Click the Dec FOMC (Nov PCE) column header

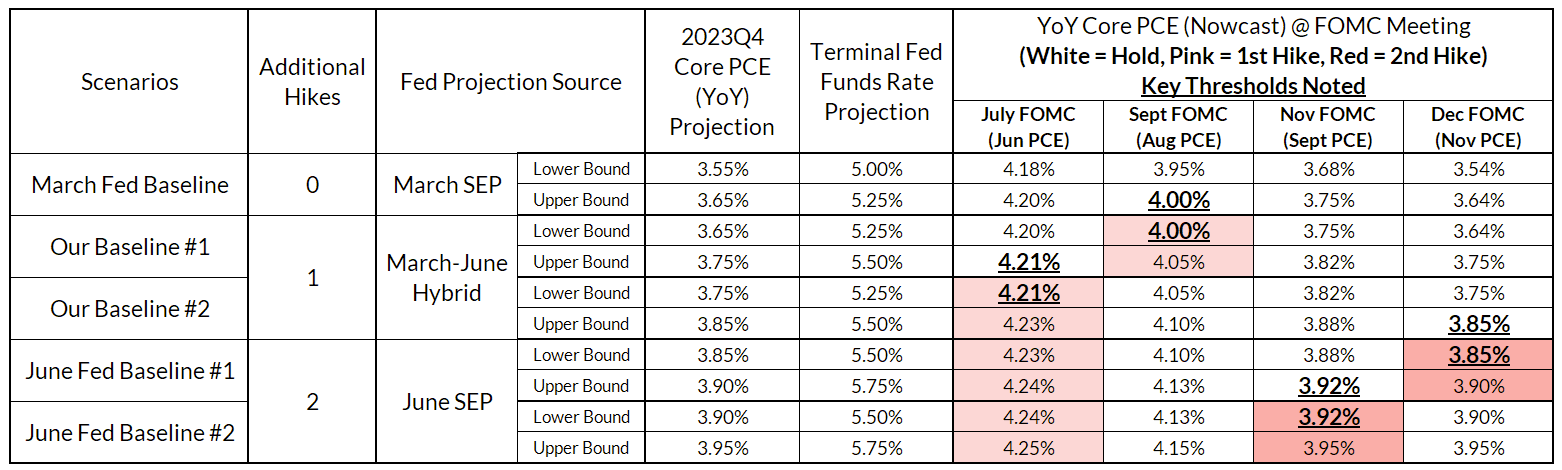1477,127
